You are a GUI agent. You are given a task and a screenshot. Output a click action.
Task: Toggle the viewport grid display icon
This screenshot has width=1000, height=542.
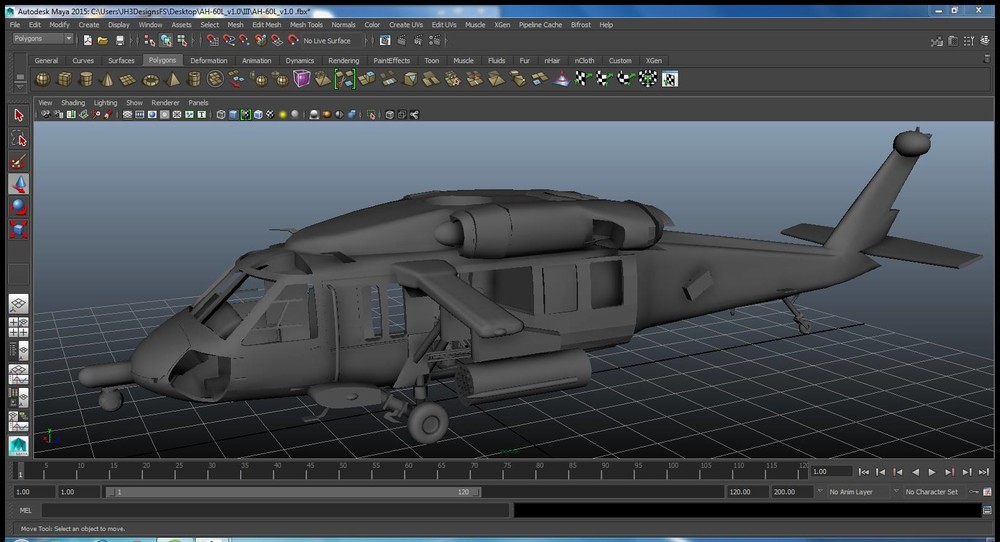click(127, 115)
